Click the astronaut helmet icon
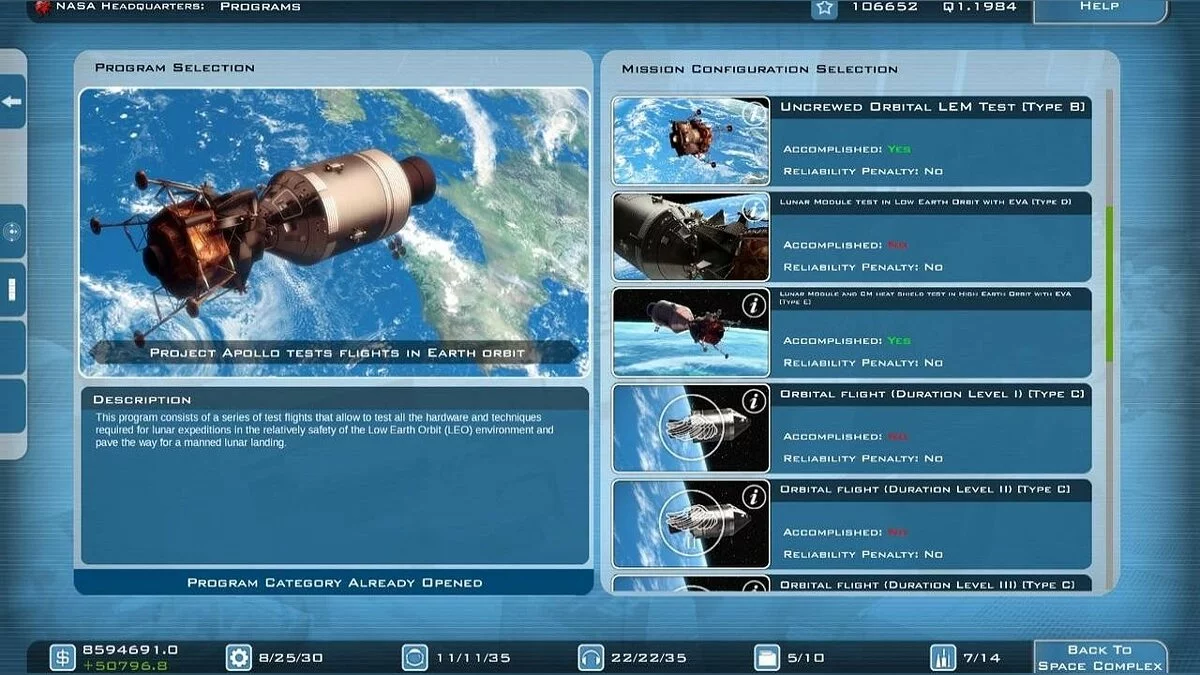Image resolution: width=1200 pixels, height=675 pixels. [x=414, y=657]
